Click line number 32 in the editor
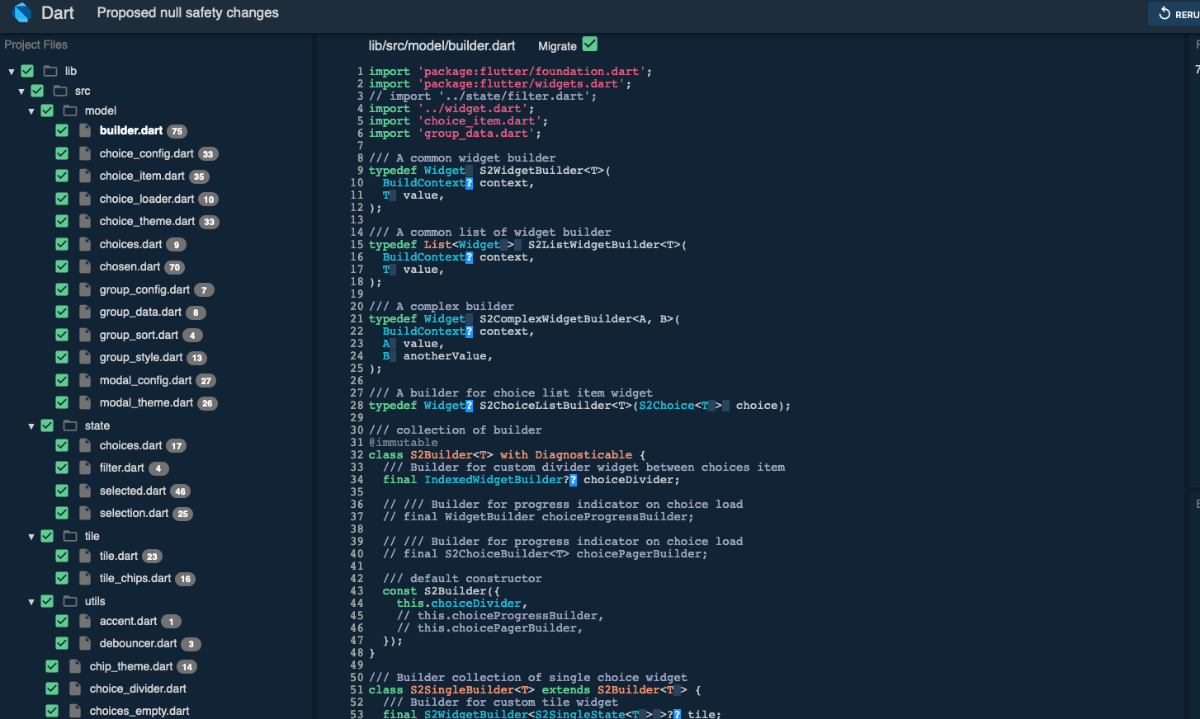1200x719 pixels. coord(358,455)
